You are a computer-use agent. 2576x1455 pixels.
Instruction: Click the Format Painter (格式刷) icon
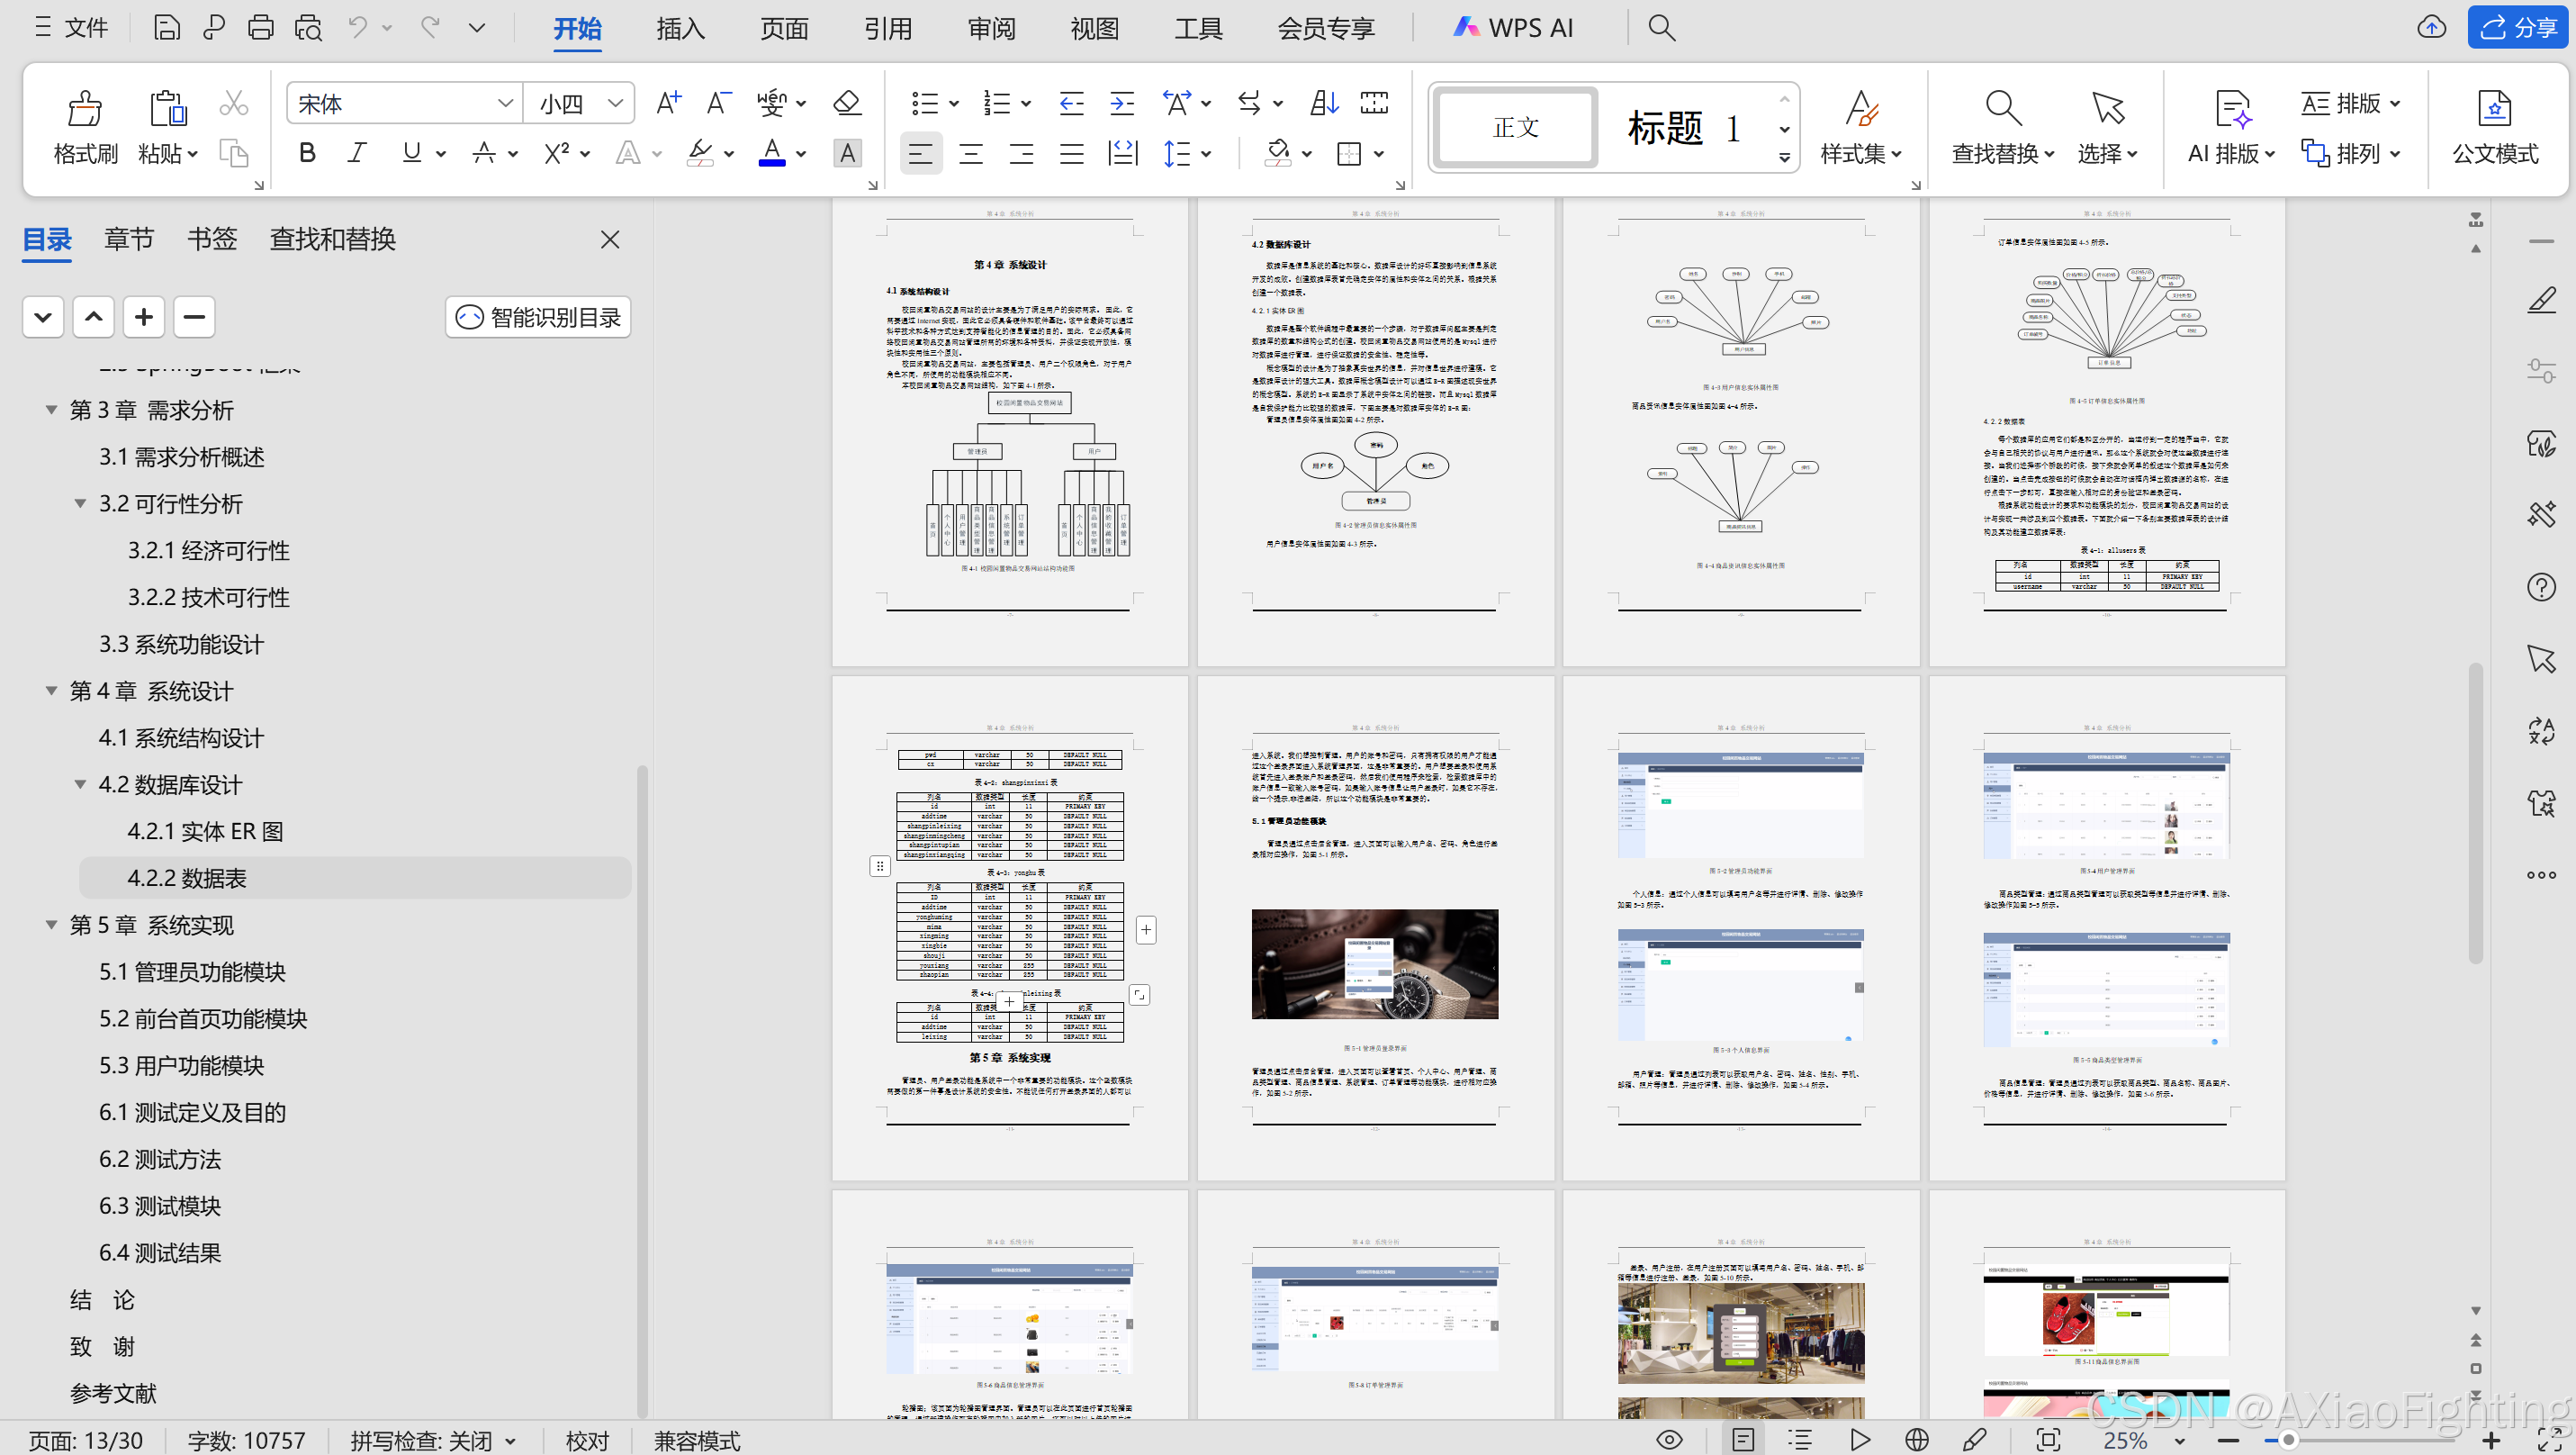84,109
